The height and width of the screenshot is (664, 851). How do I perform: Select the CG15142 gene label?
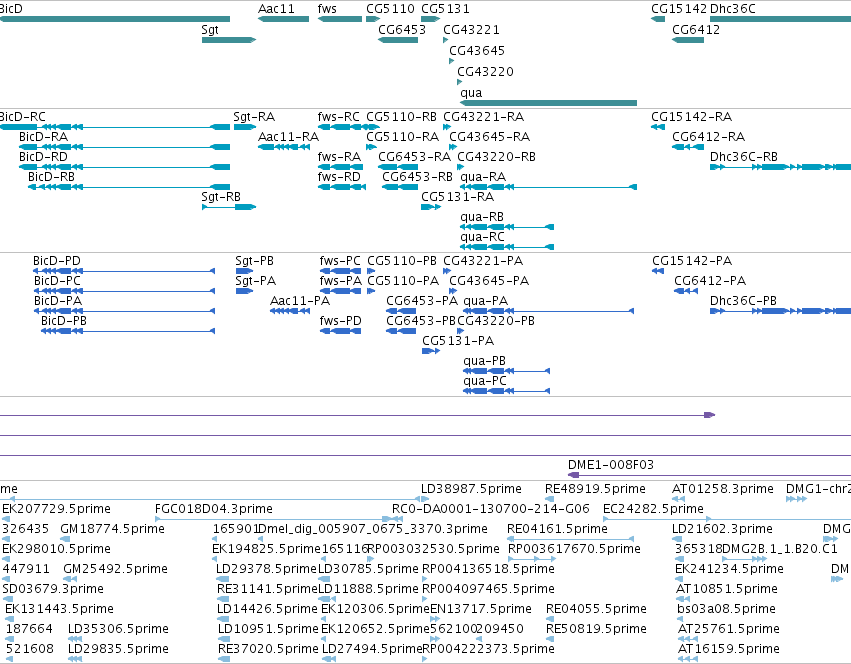pos(679,9)
